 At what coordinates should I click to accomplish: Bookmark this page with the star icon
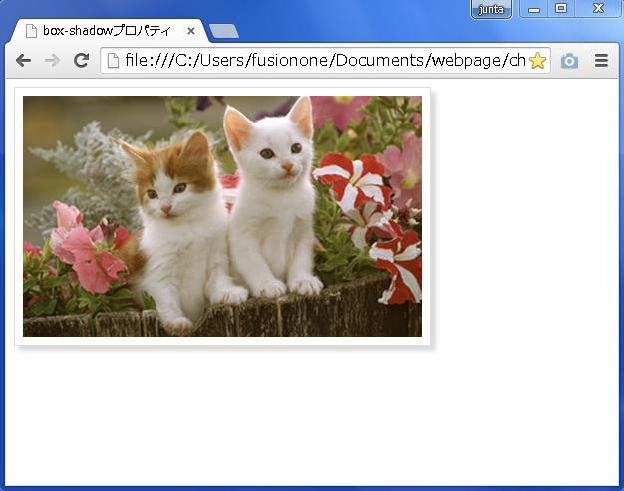coord(538,61)
